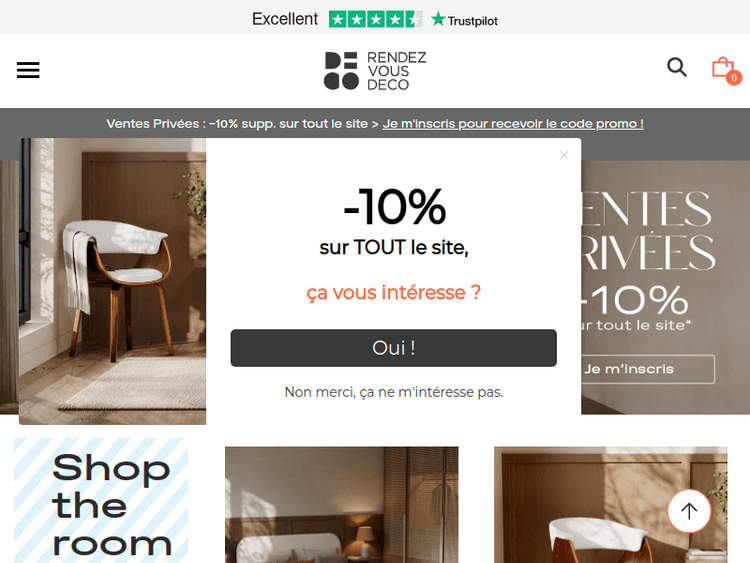
Task: Decline with Non merci, ça ne m'intéresse pas
Action: click(x=394, y=392)
